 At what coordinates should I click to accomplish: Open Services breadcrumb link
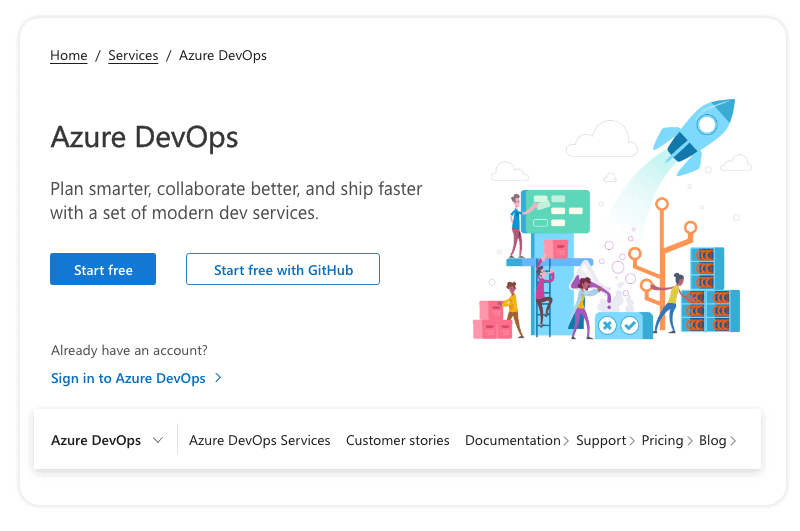pos(133,55)
